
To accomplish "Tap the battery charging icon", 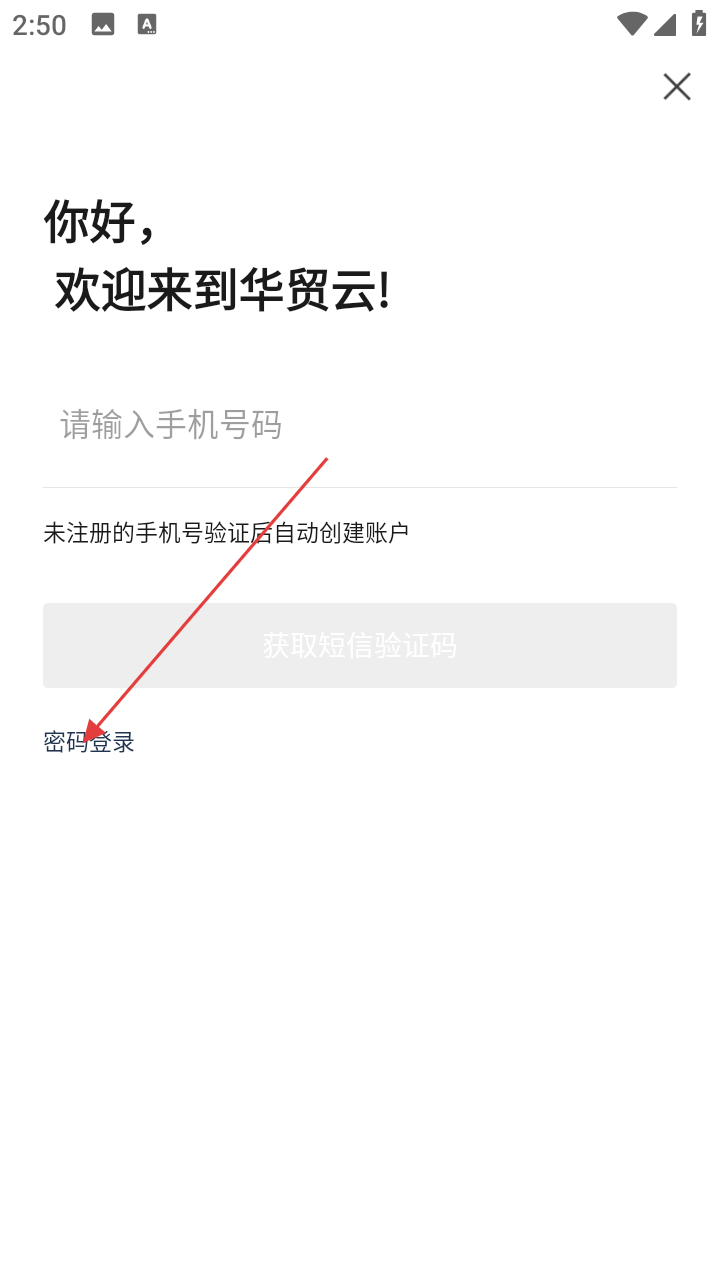I will tap(698, 24).
